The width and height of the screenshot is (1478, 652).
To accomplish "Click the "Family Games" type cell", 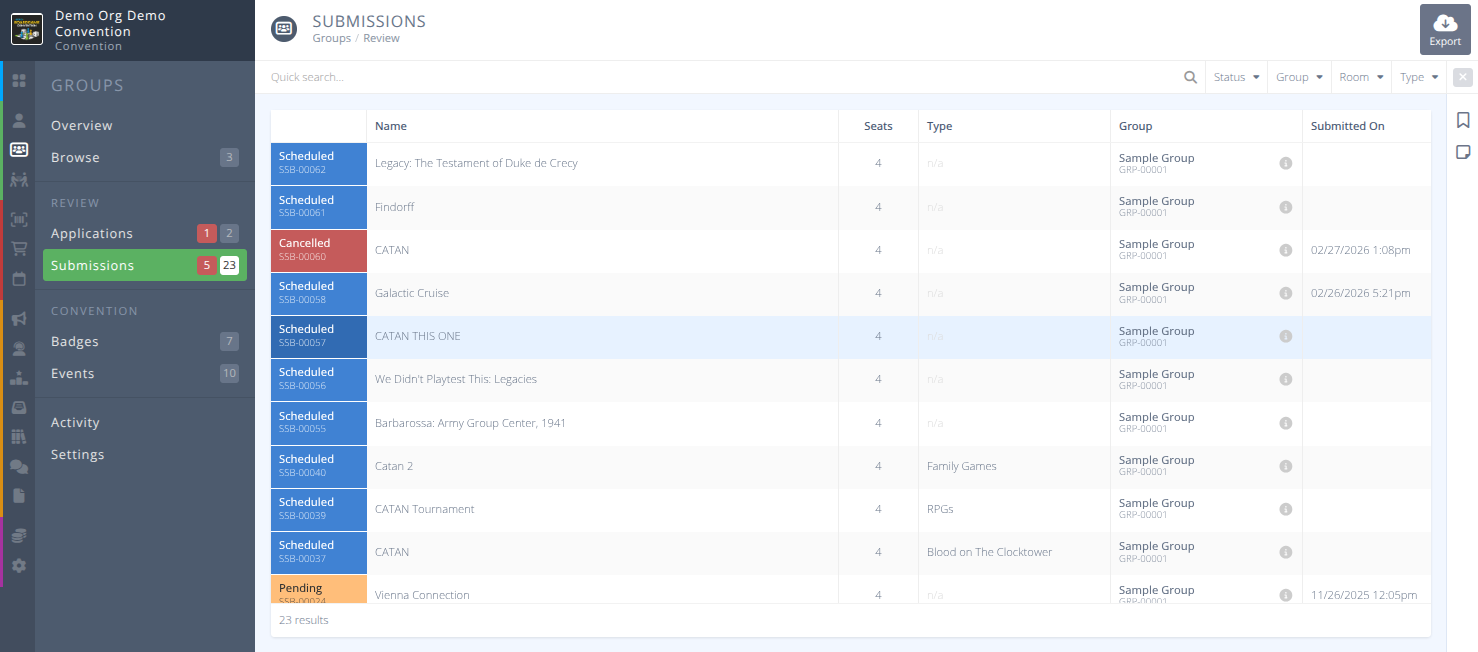I will coord(1014,466).
